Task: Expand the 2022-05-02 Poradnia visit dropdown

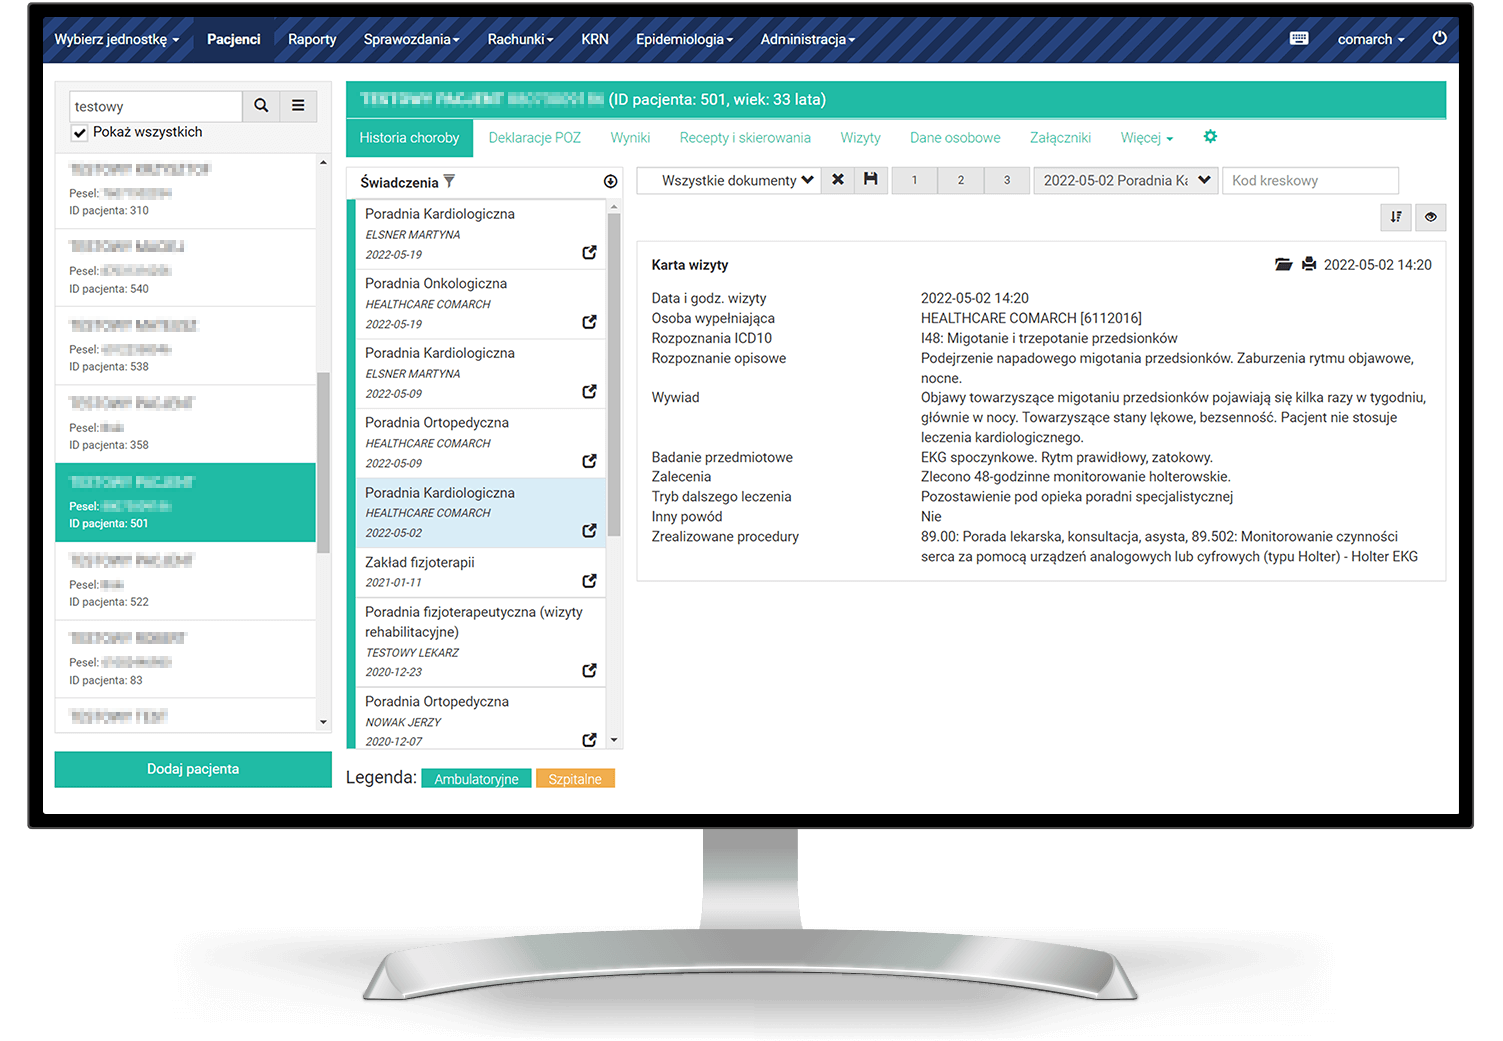Action: 1125,180
